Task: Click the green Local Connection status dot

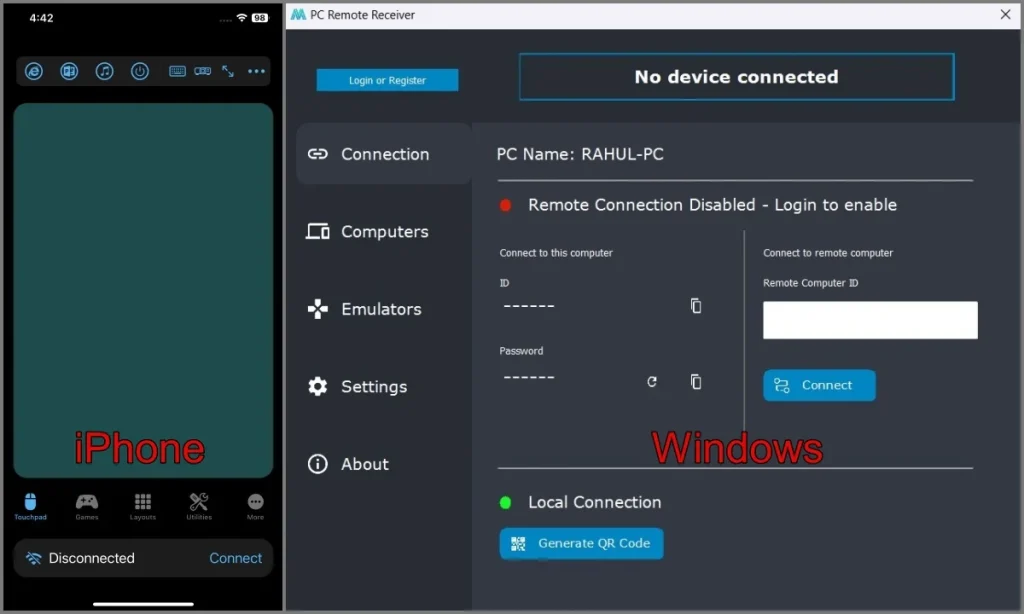Action: click(x=505, y=503)
